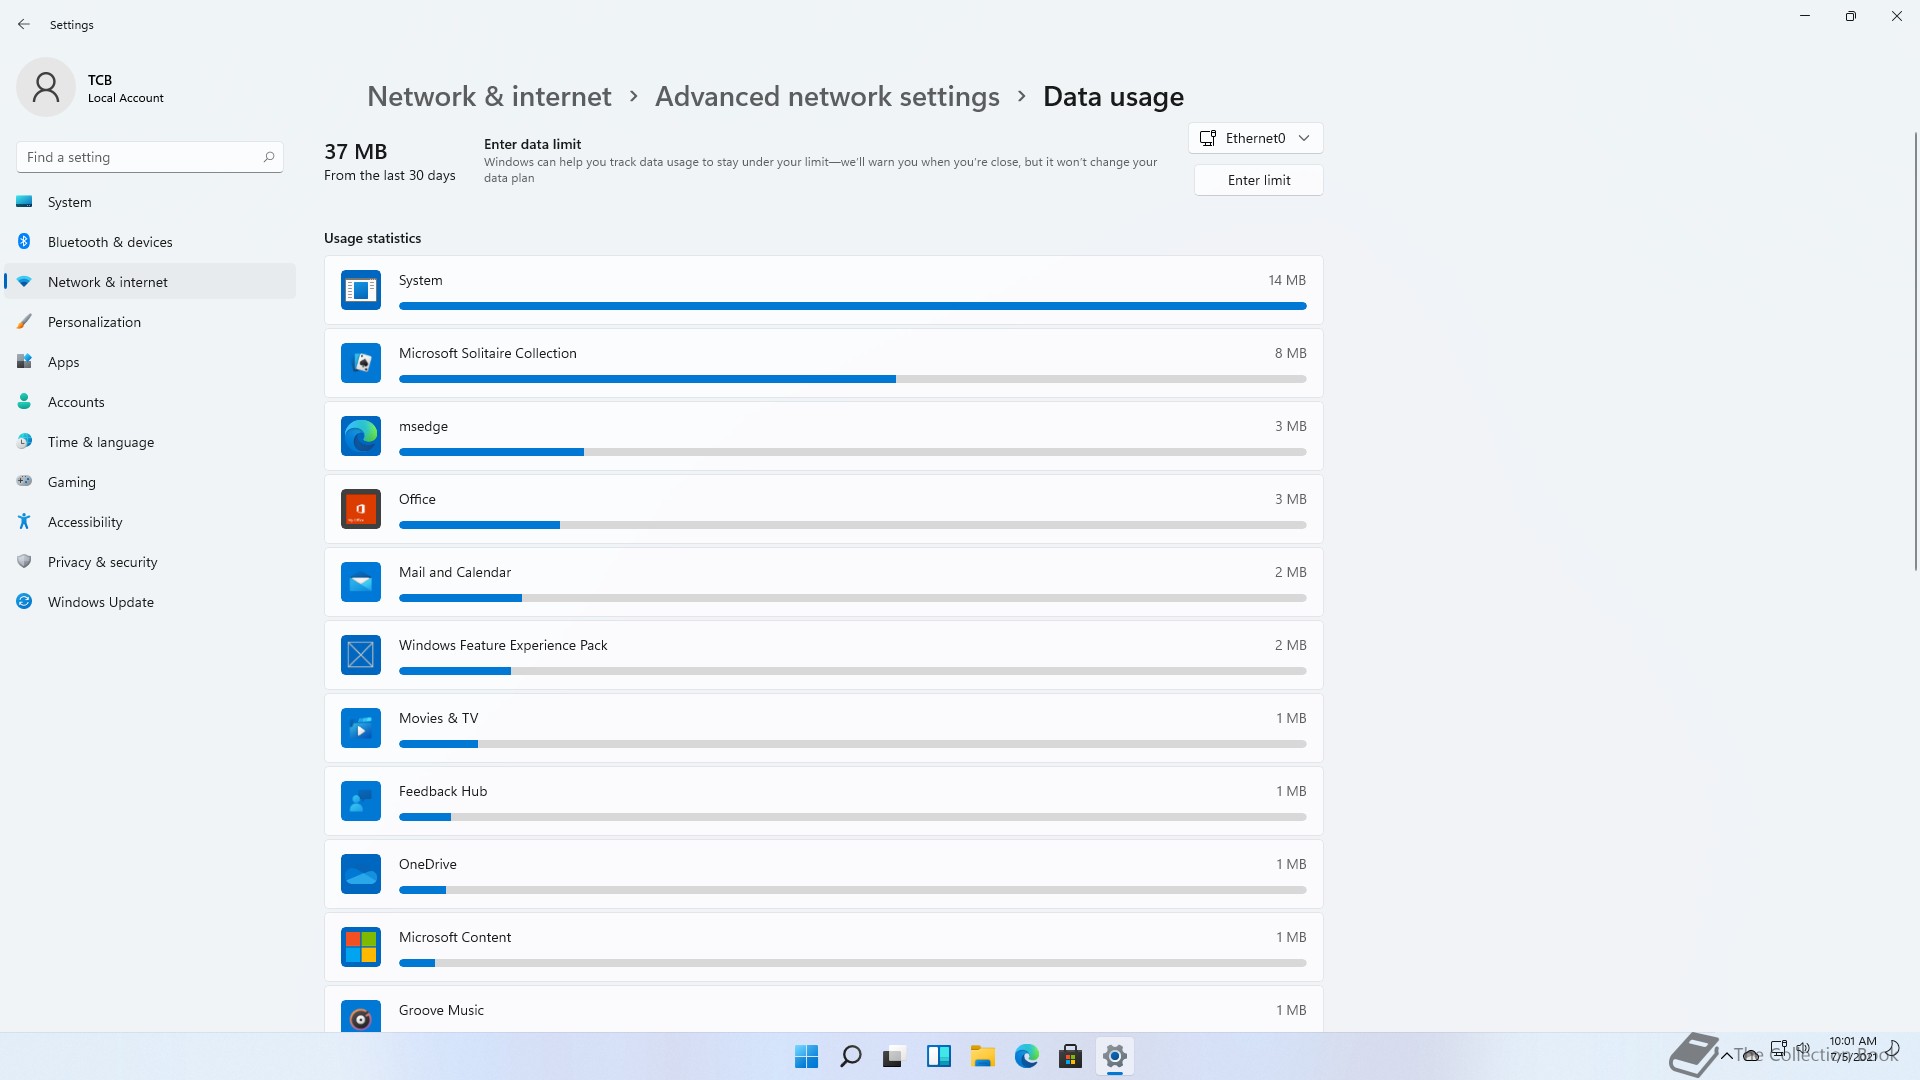Open the Start menu from taskbar

coord(806,1056)
